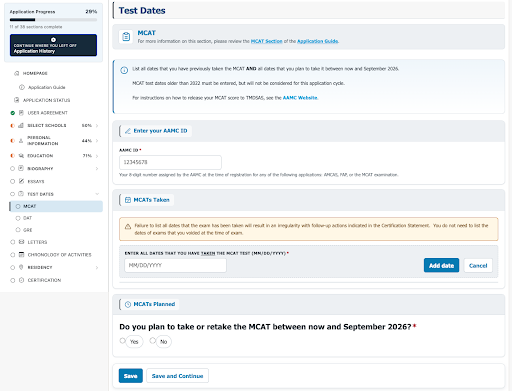Click Save and Continue button

[177, 376]
